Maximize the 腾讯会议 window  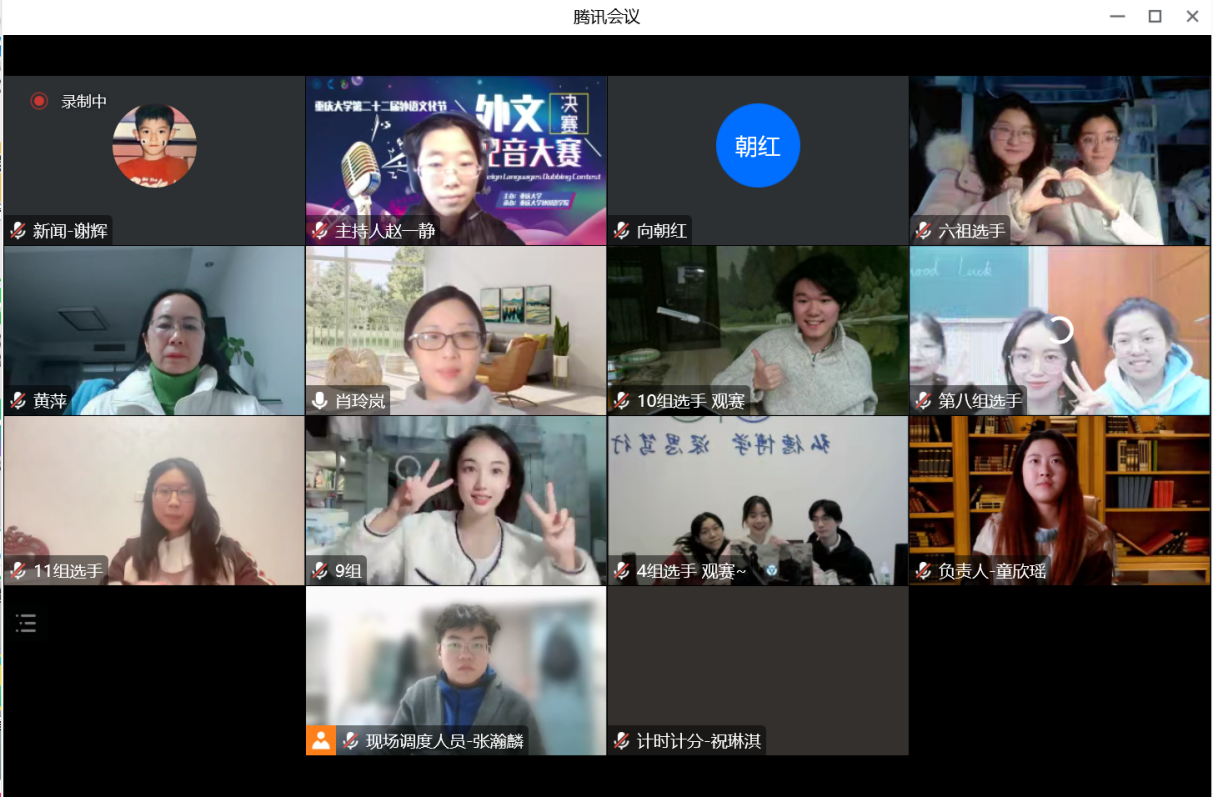tap(1155, 16)
